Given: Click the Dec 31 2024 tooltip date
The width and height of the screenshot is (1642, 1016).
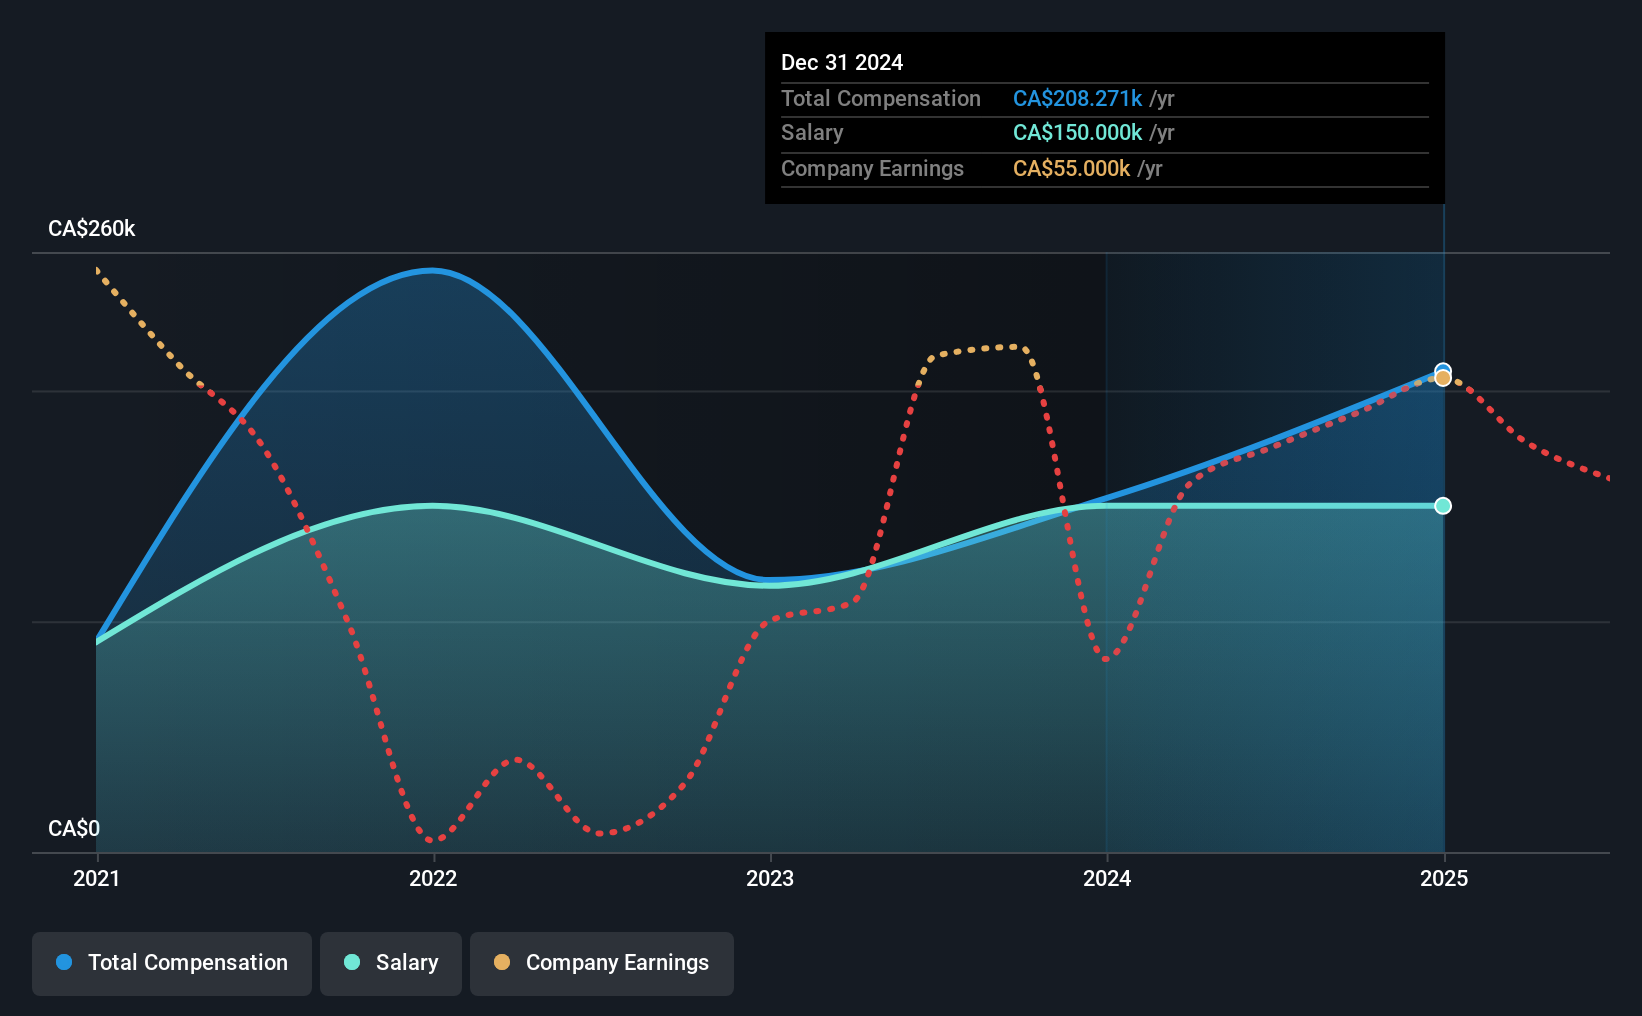Looking at the screenshot, I should point(842,63).
